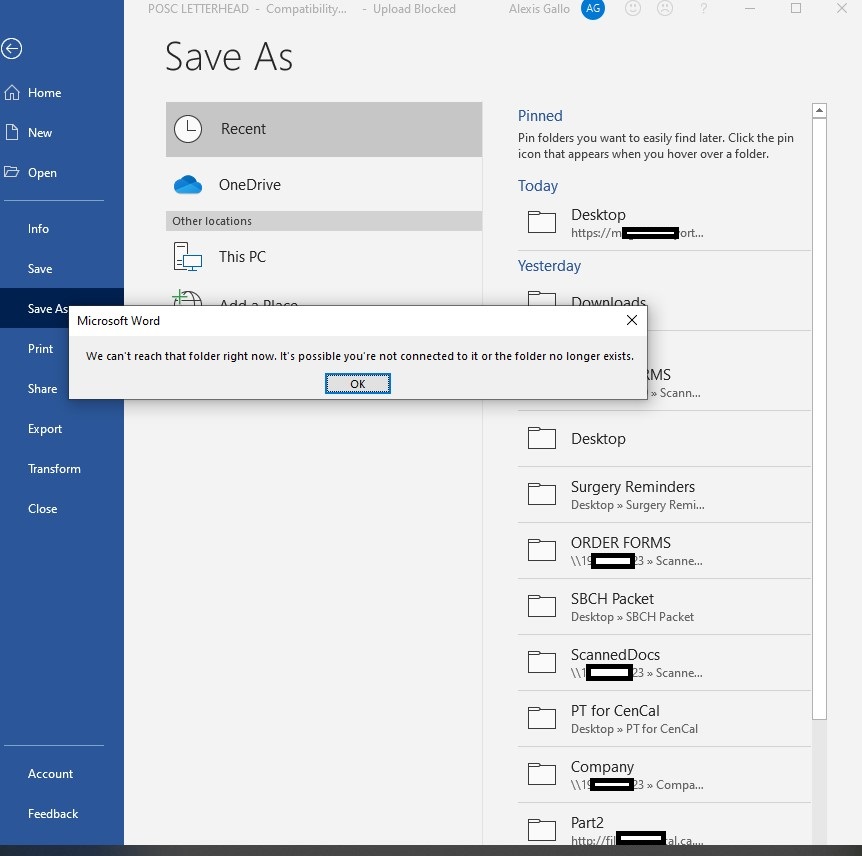The width and height of the screenshot is (862, 856).
Task: Click folder icon beside PT for CenCal
Action: coord(541,718)
